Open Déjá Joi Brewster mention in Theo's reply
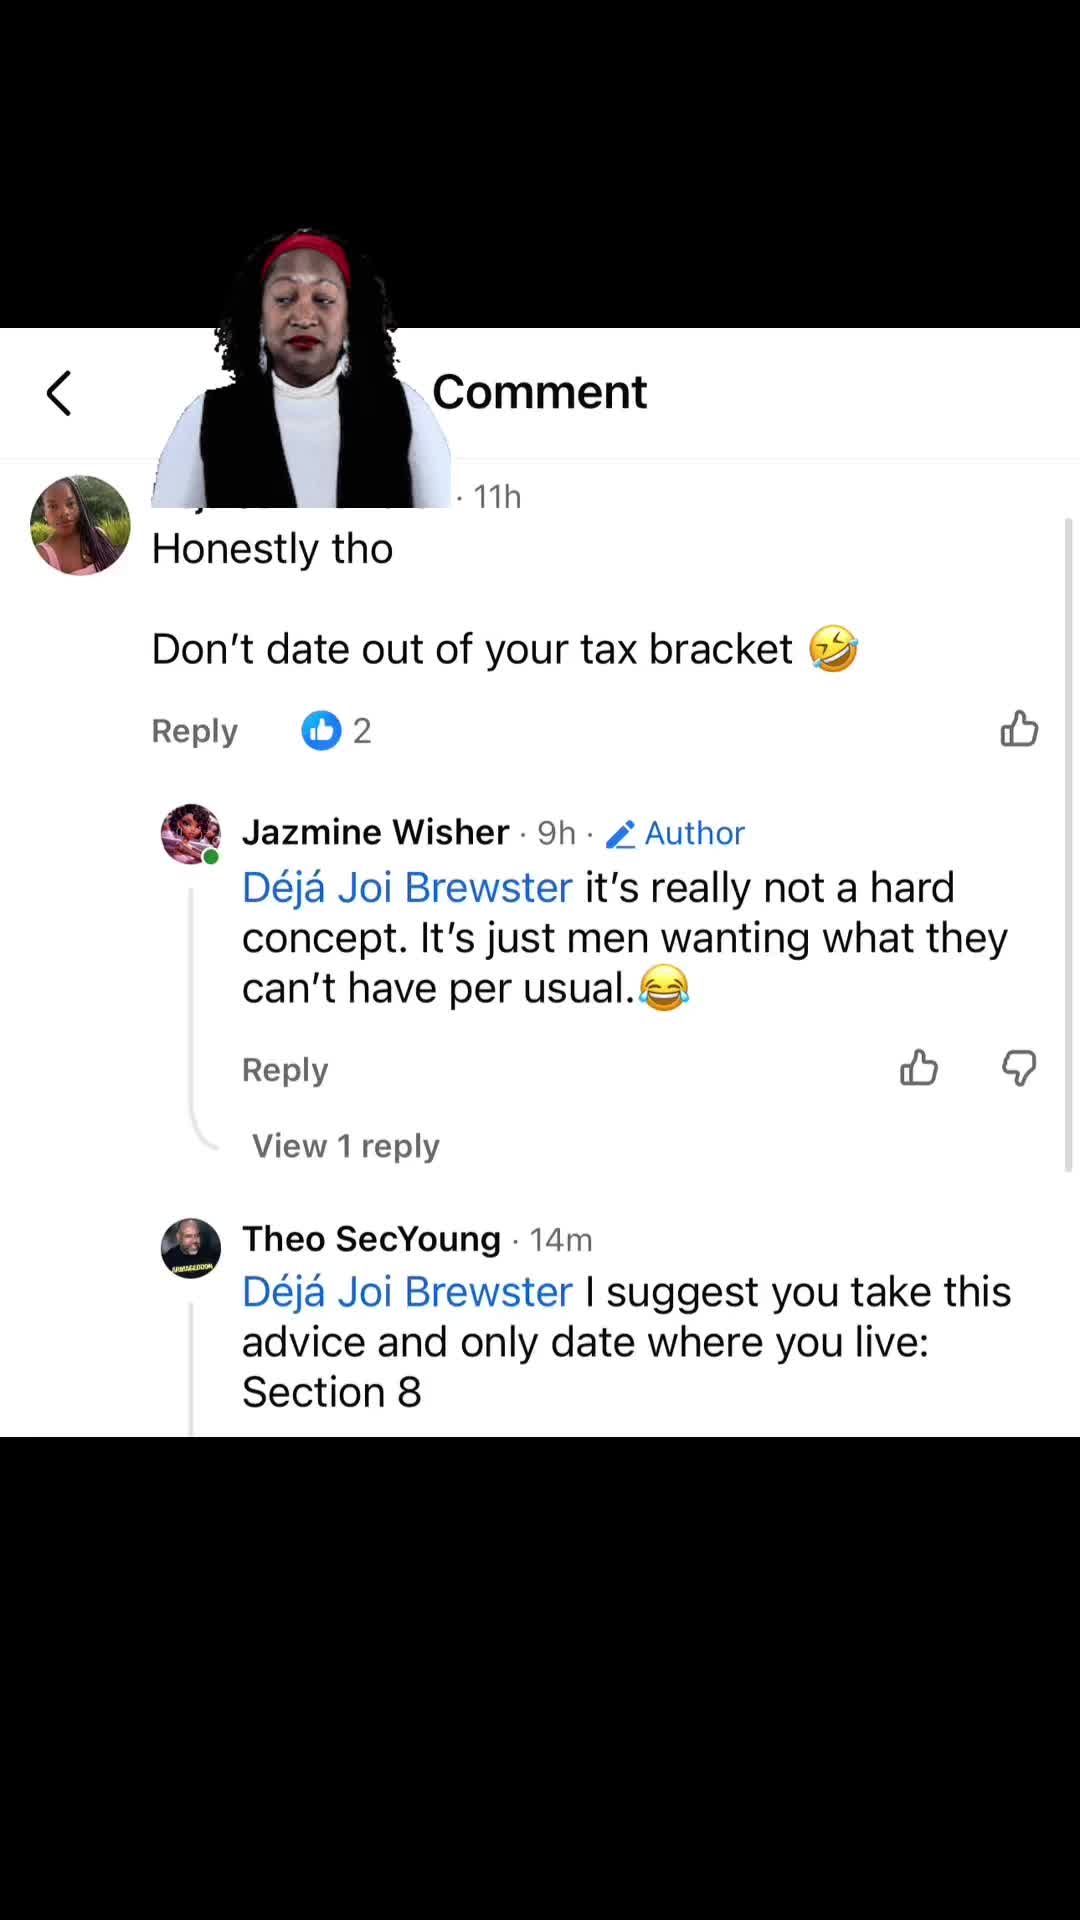This screenshot has height=1920, width=1080. 407,1292
